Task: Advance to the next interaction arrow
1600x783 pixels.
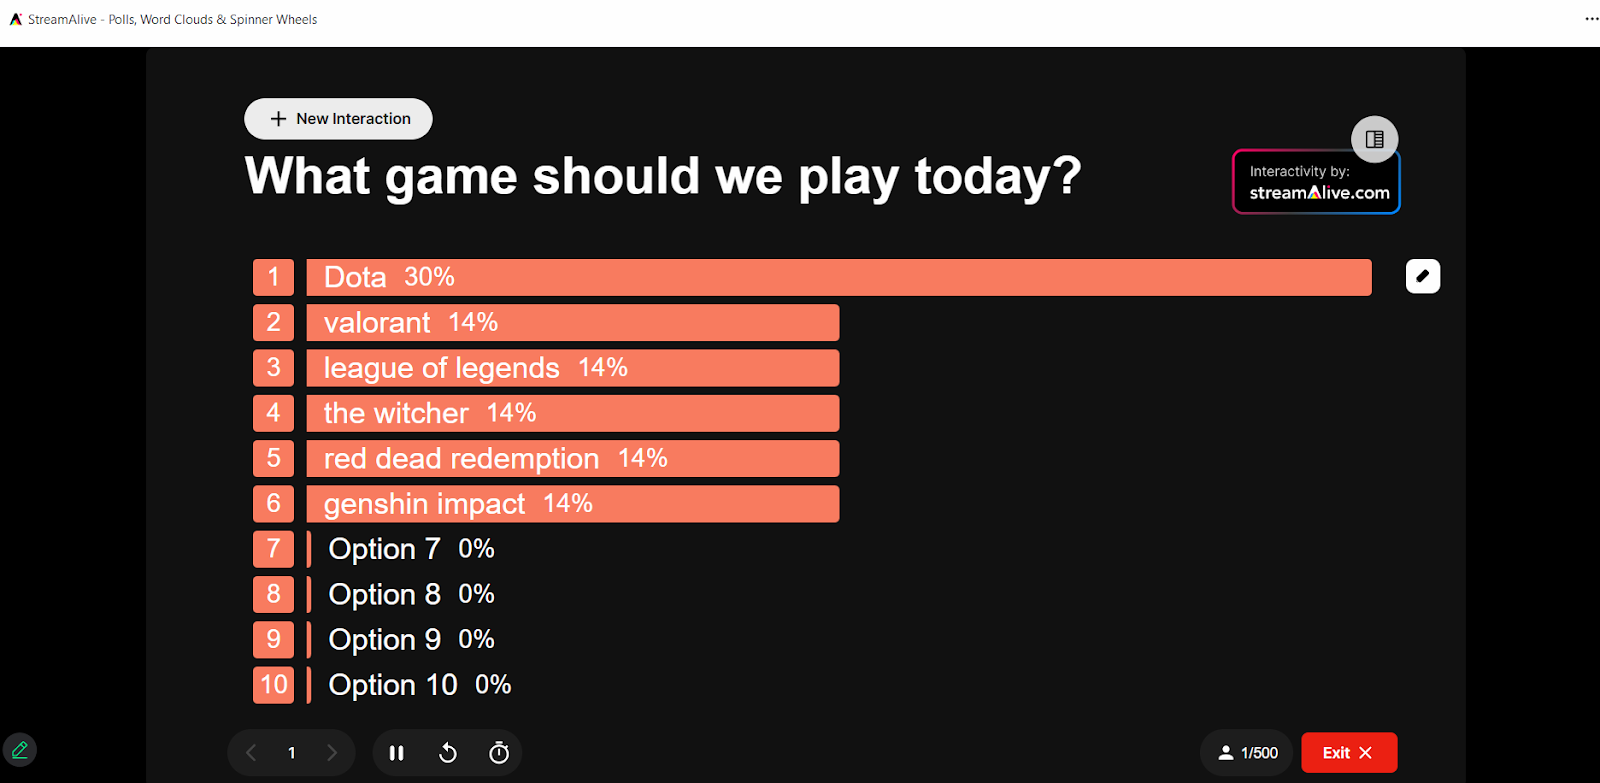Action: [x=332, y=753]
